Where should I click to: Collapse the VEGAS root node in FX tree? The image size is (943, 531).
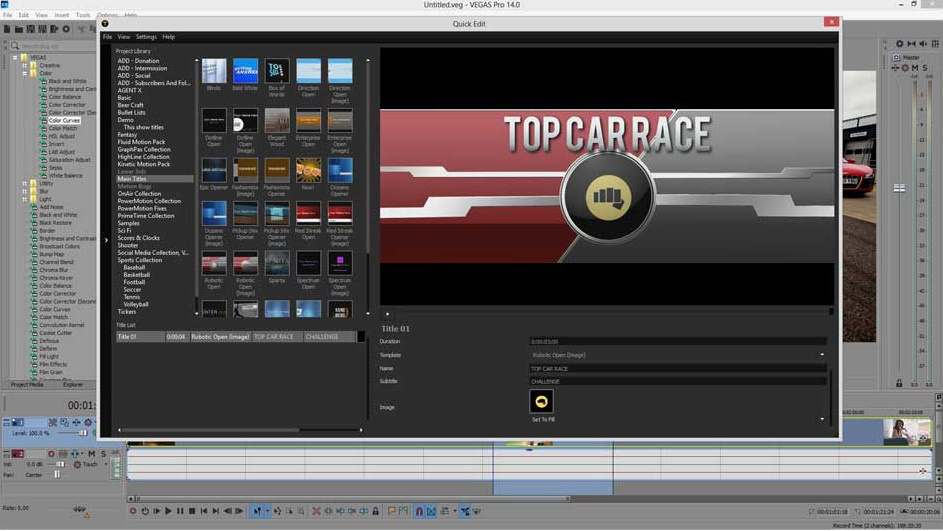click(x=15, y=57)
